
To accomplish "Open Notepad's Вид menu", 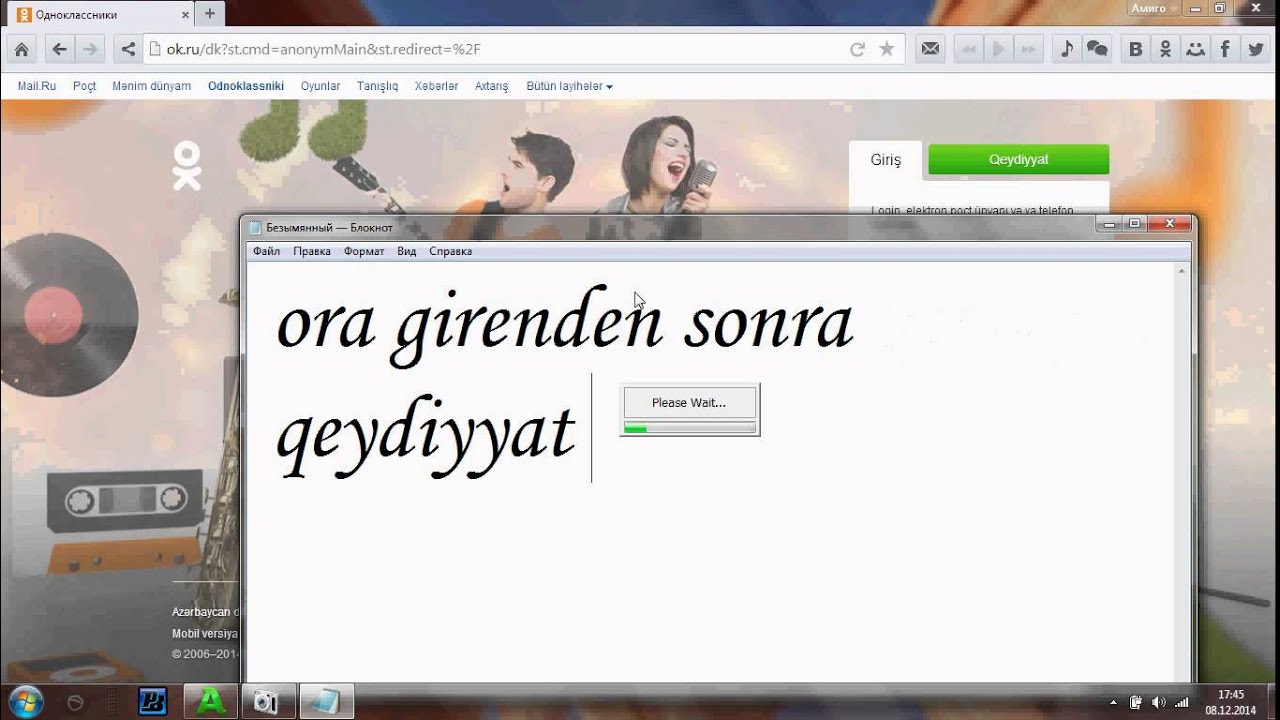I will click(406, 251).
